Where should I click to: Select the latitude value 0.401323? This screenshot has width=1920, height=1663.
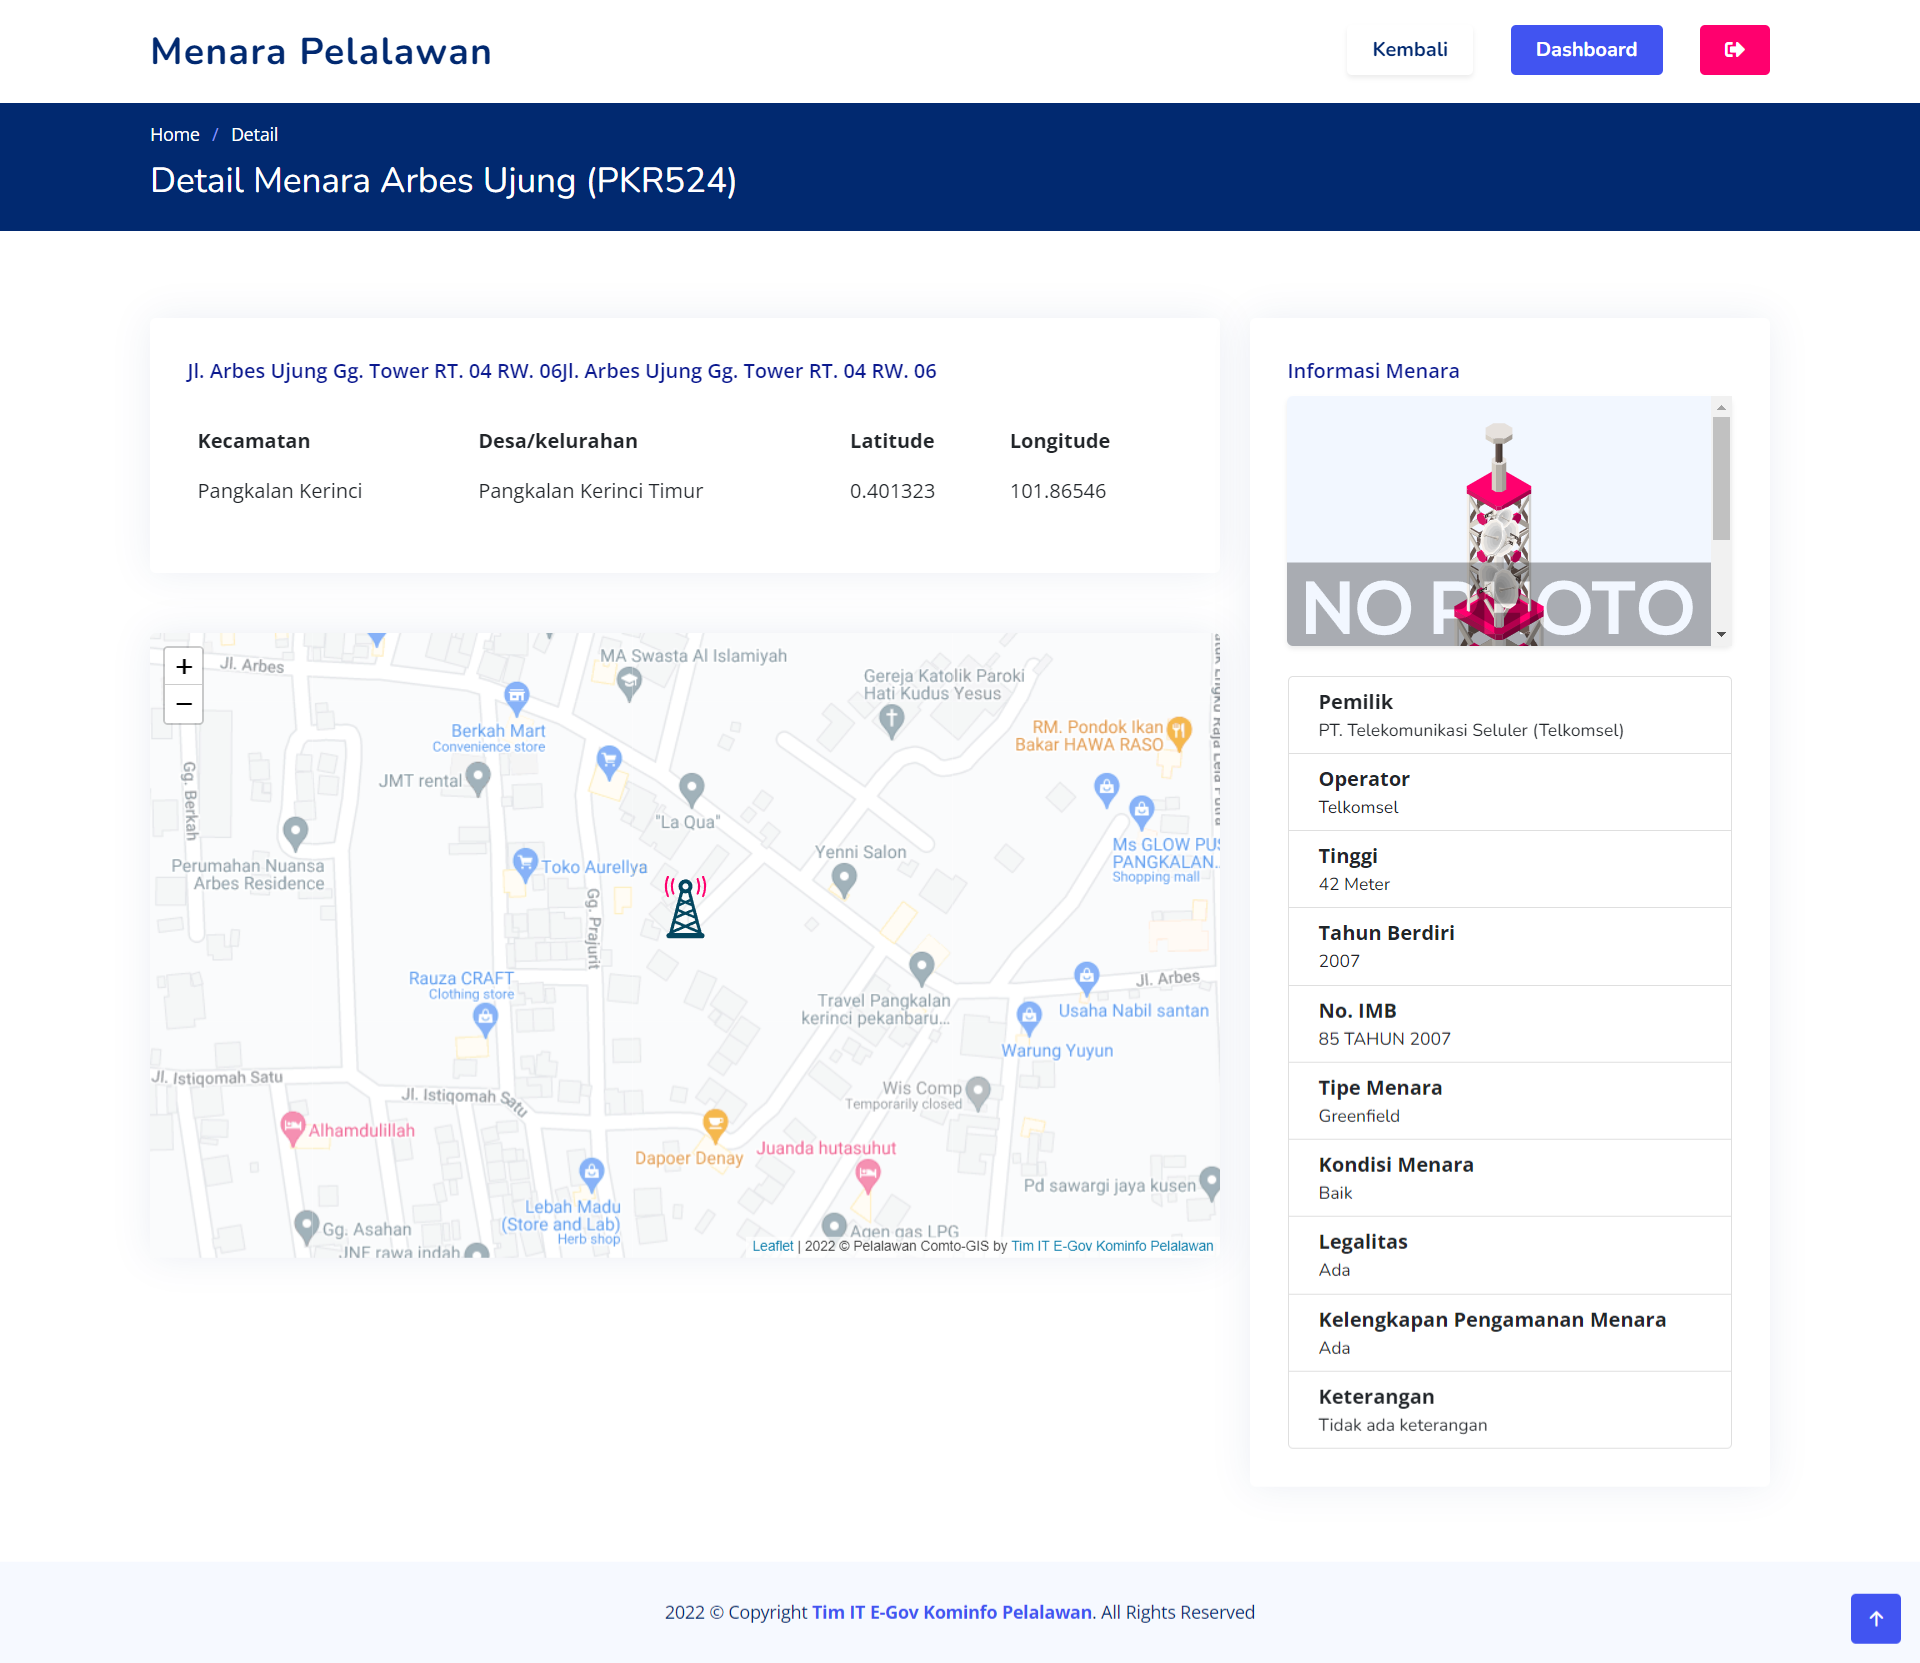click(892, 491)
